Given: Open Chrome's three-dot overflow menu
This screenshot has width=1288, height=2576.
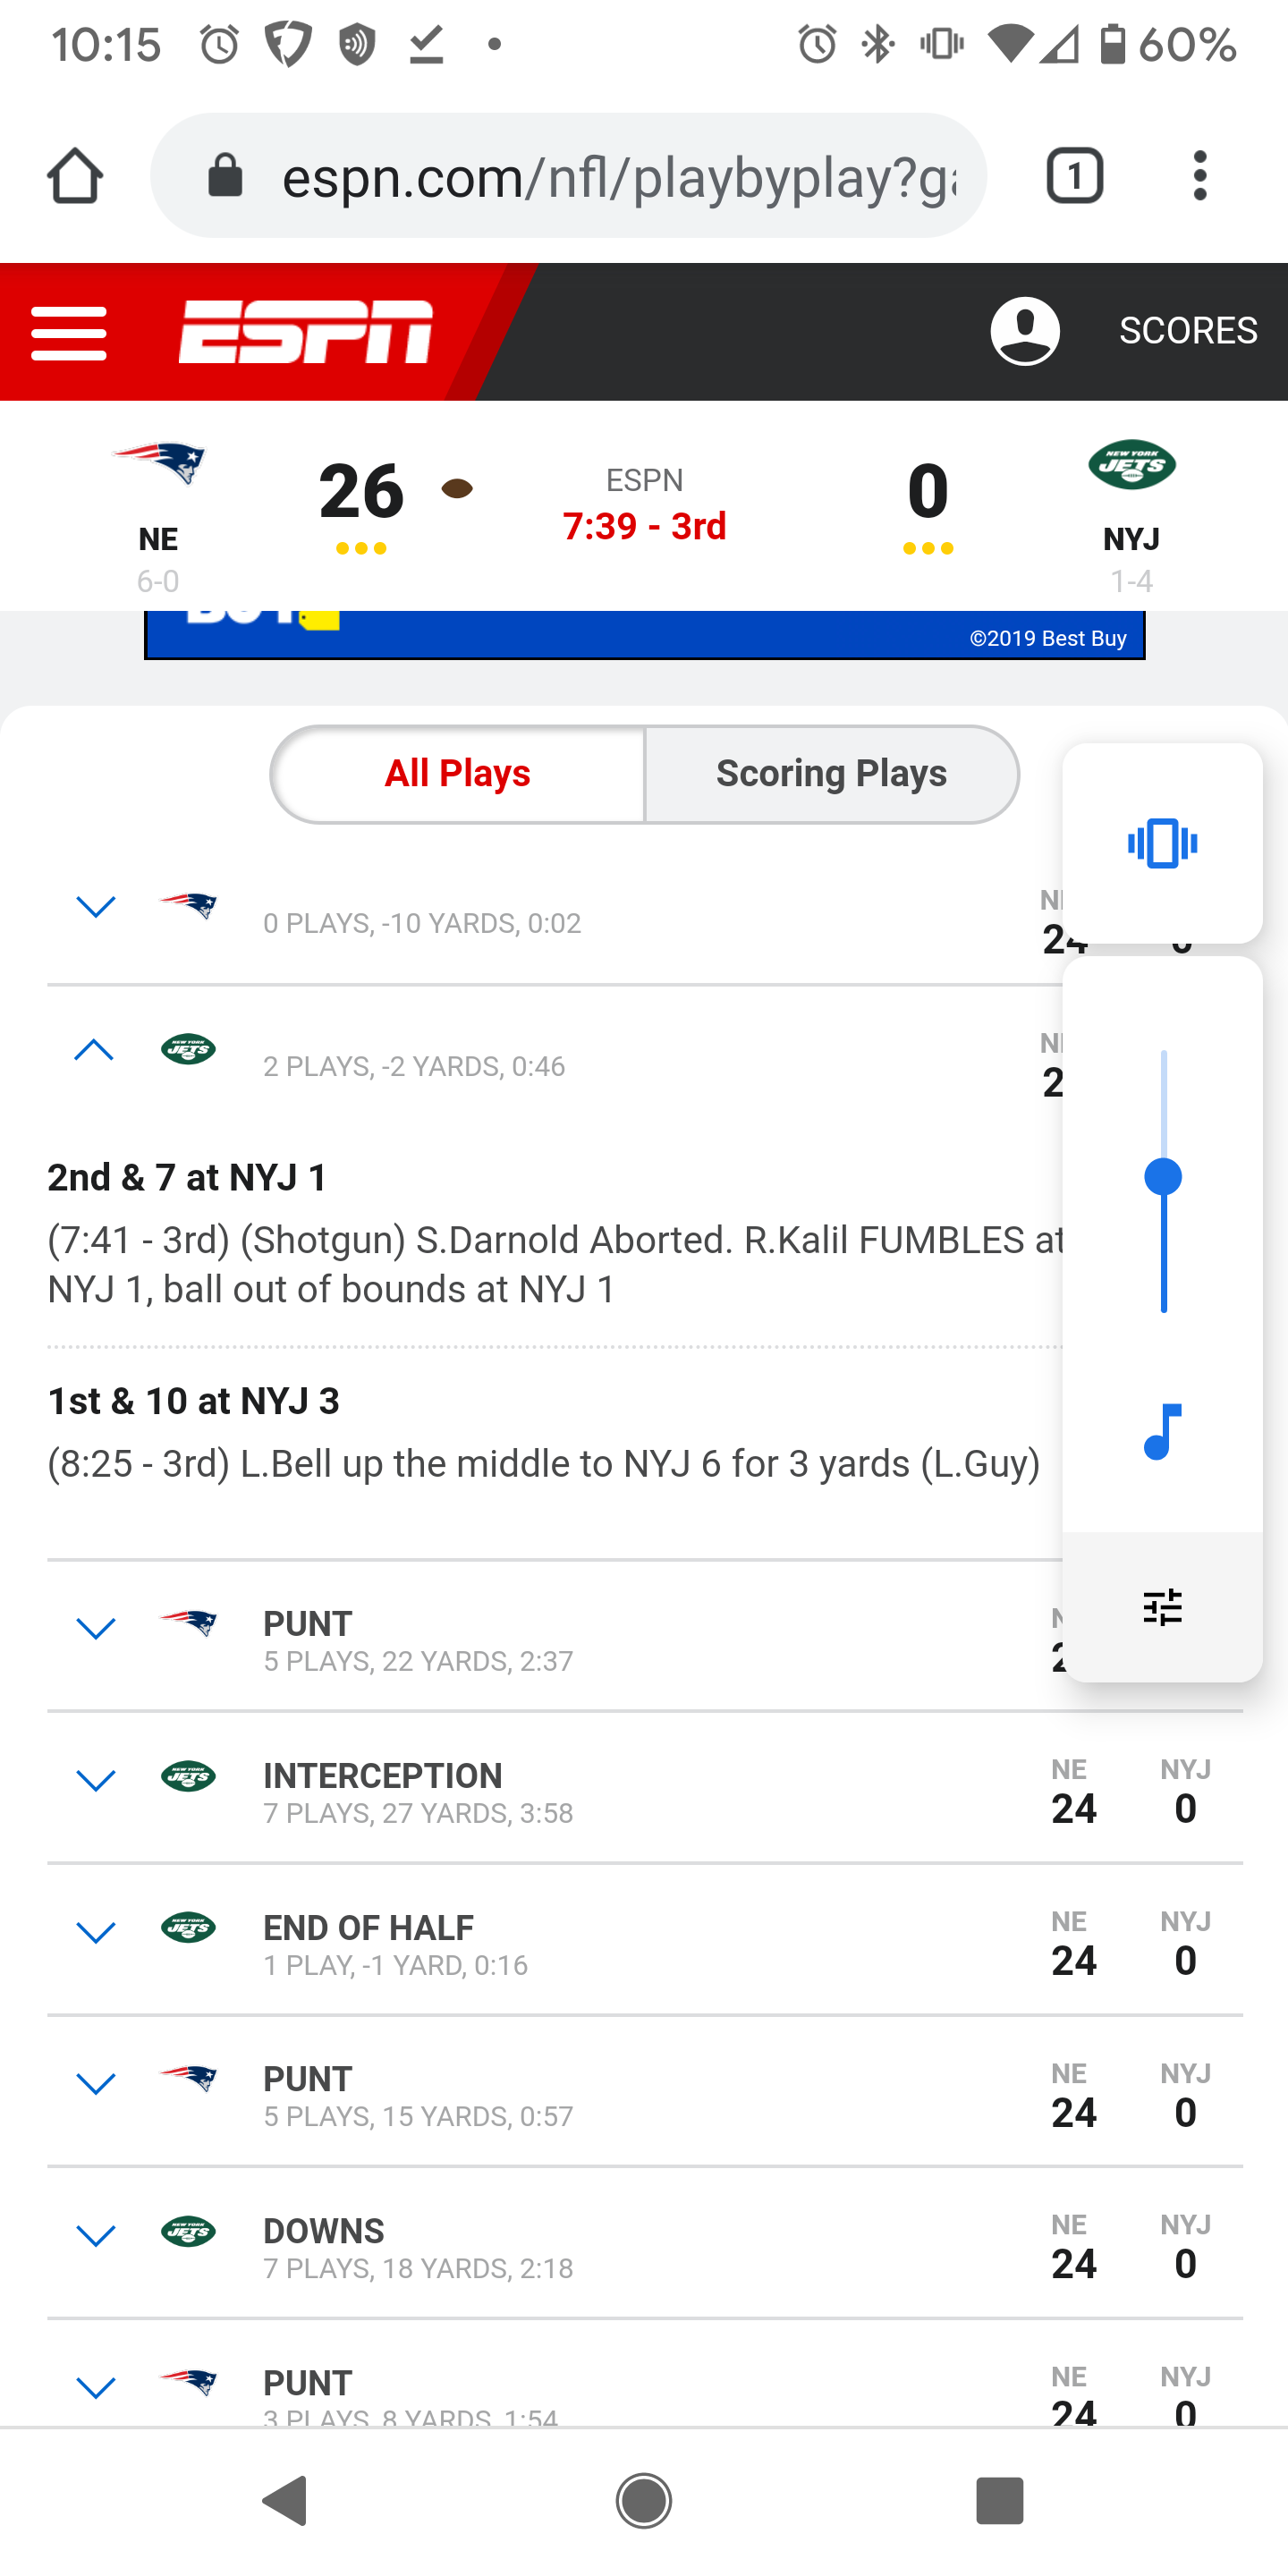Looking at the screenshot, I should [1199, 176].
